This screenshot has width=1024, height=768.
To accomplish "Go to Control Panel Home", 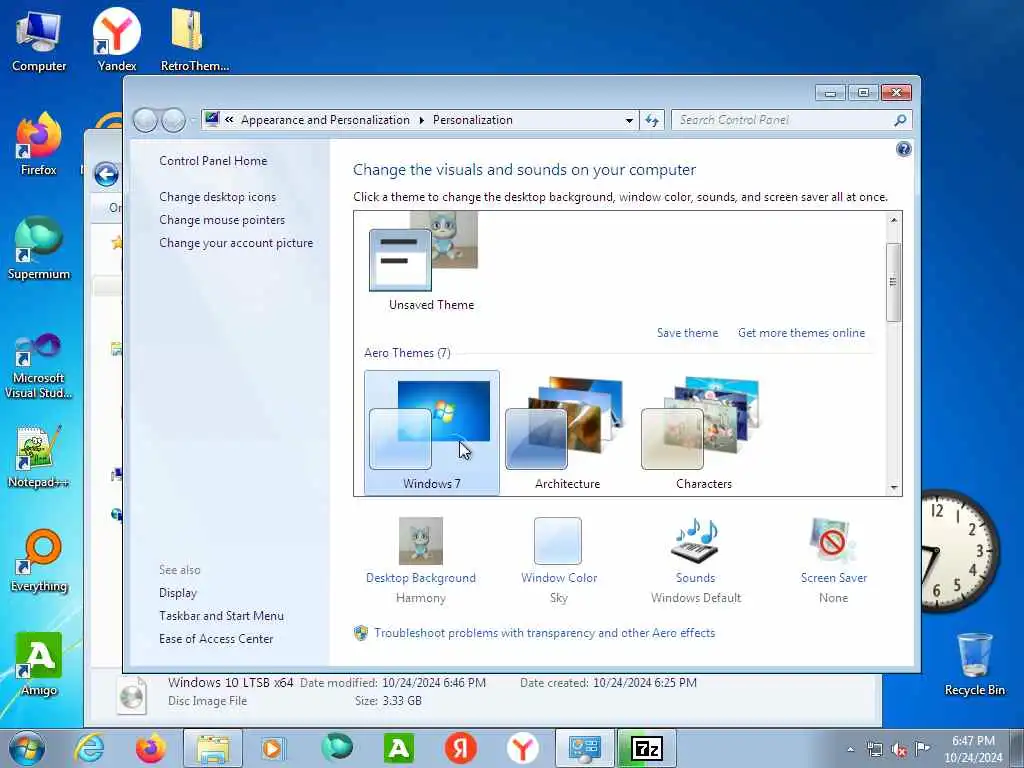I will [213, 161].
